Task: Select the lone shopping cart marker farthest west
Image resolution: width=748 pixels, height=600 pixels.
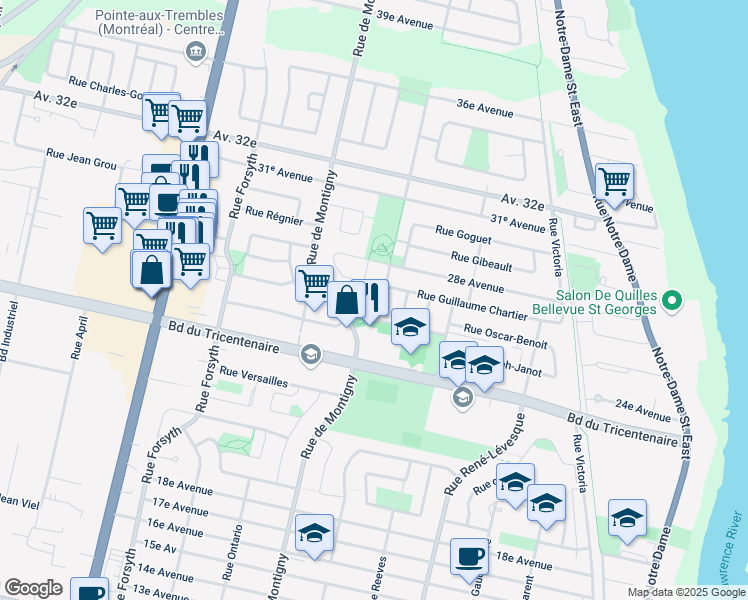Action: [103, 228]
